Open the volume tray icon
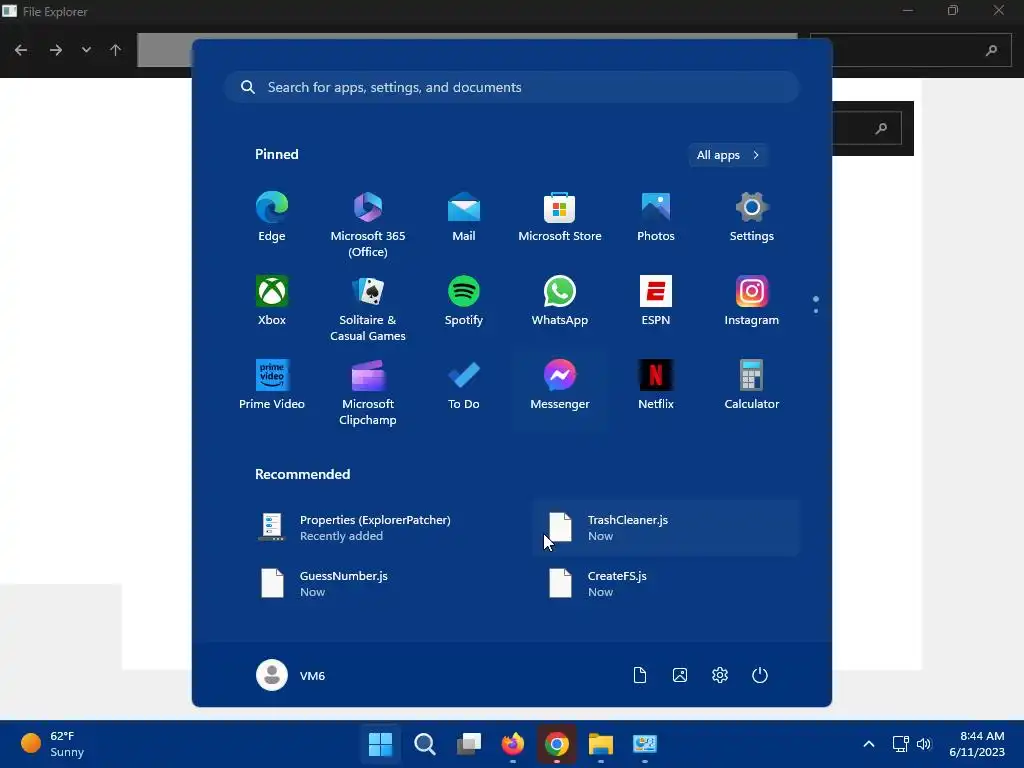This screenshot has height=768, width=1024. (x=923, y=744)
